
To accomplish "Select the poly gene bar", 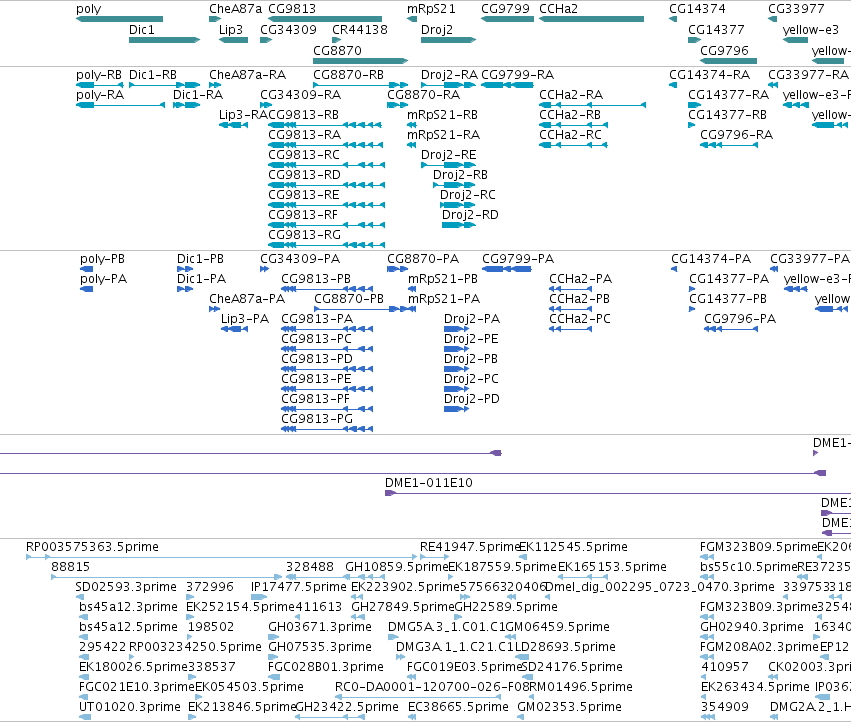I will (119, 19).
